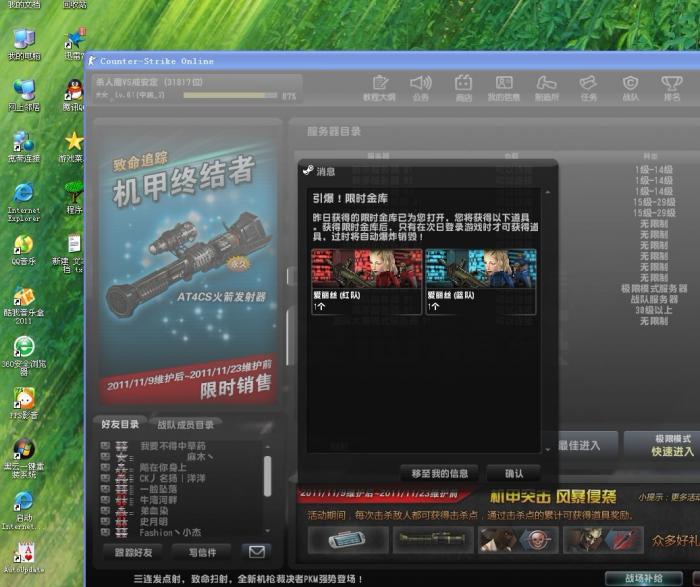Open 腾讯QQ penguin desktop icon

click(75, 95)
